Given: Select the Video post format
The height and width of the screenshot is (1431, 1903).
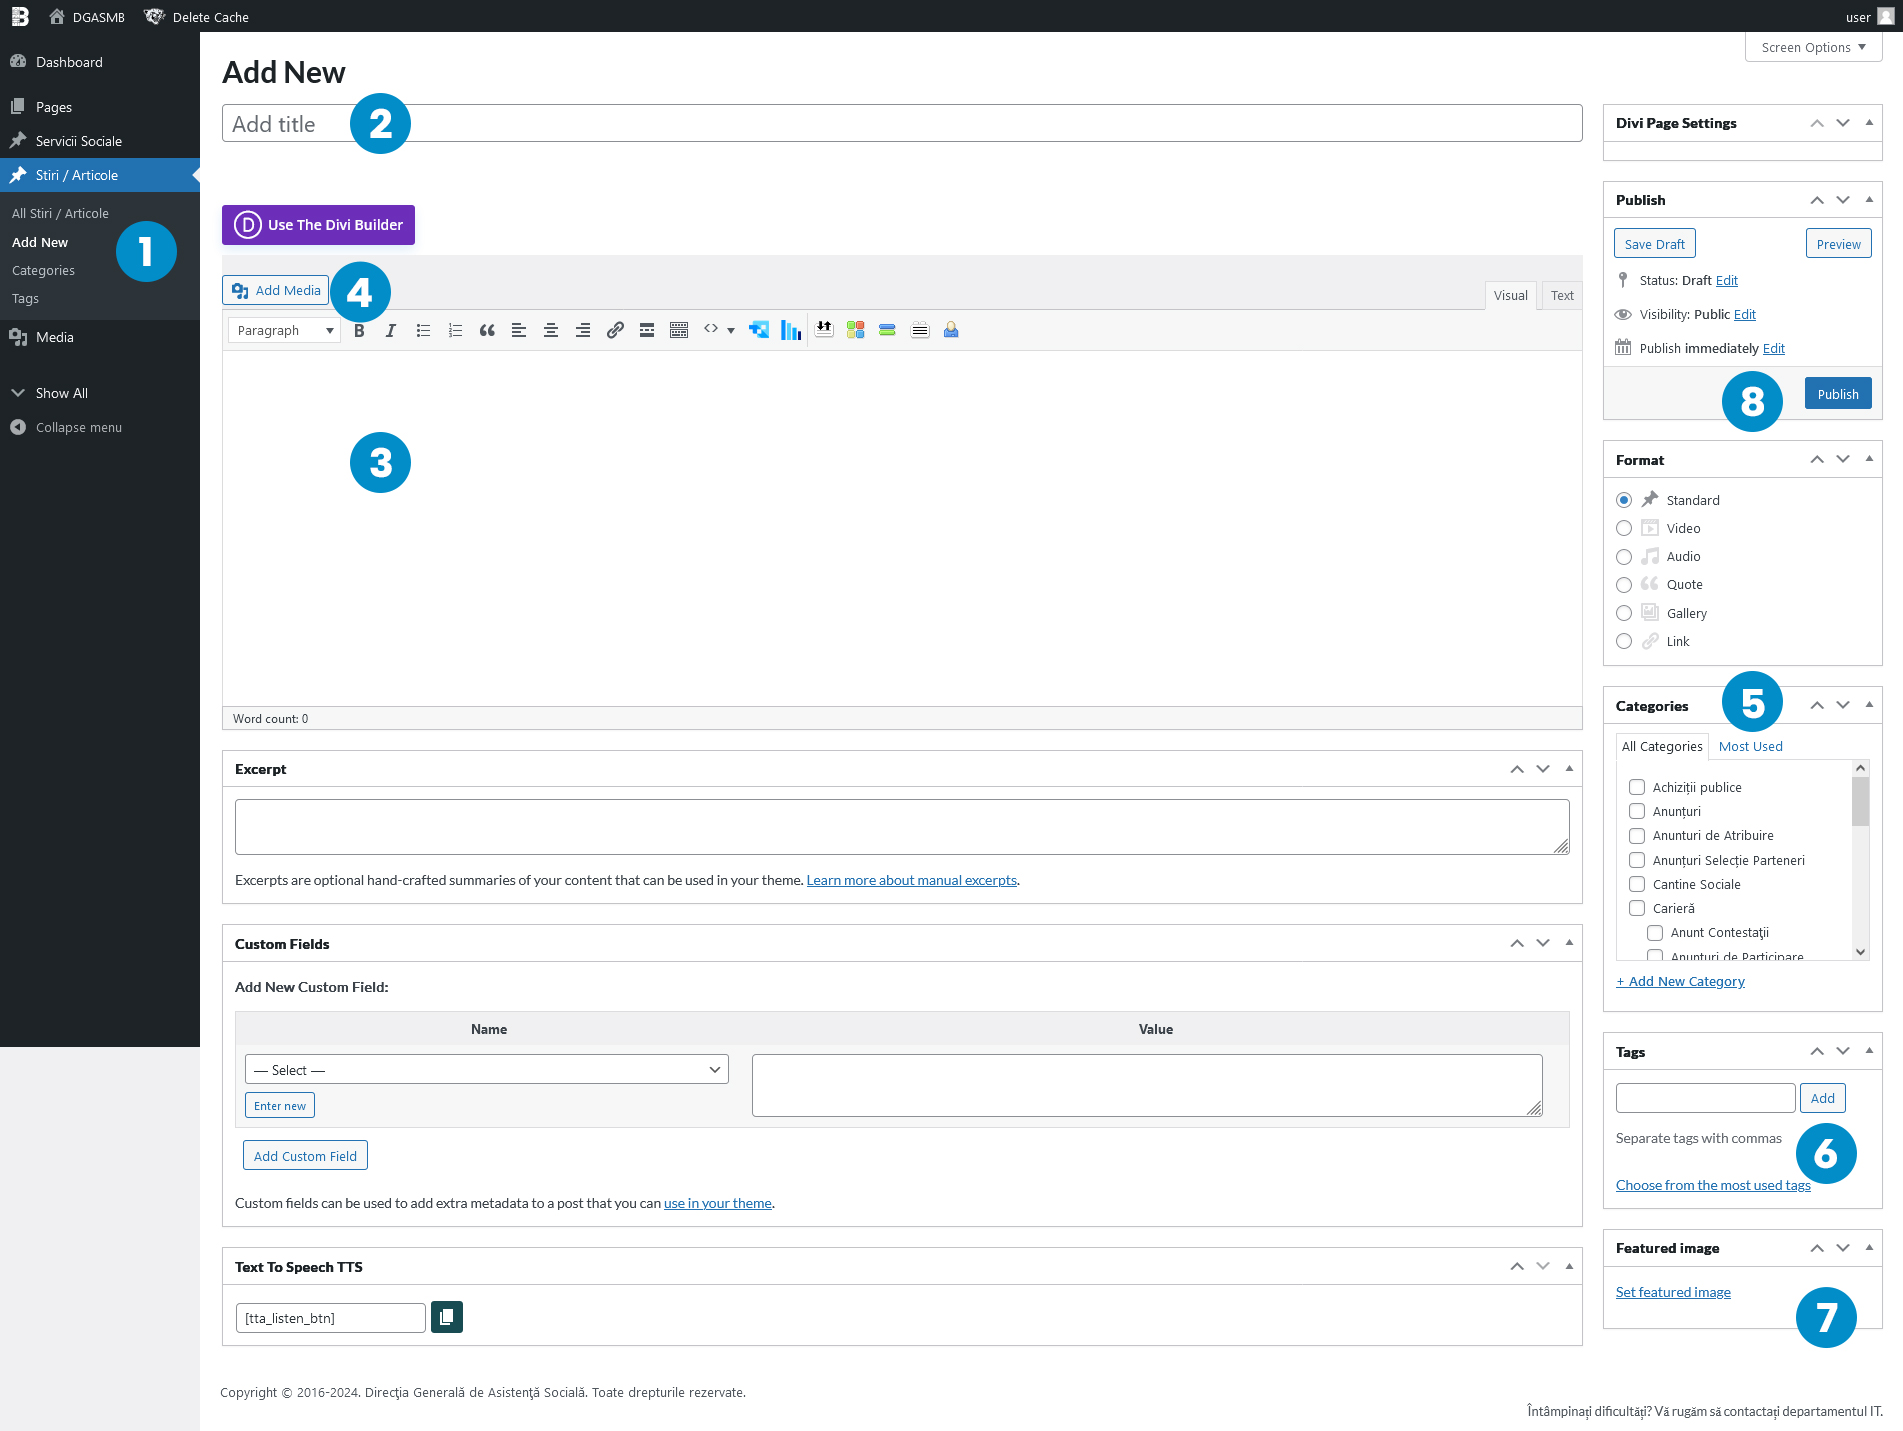Looking at the screenshot, I should pos(1624,528).
